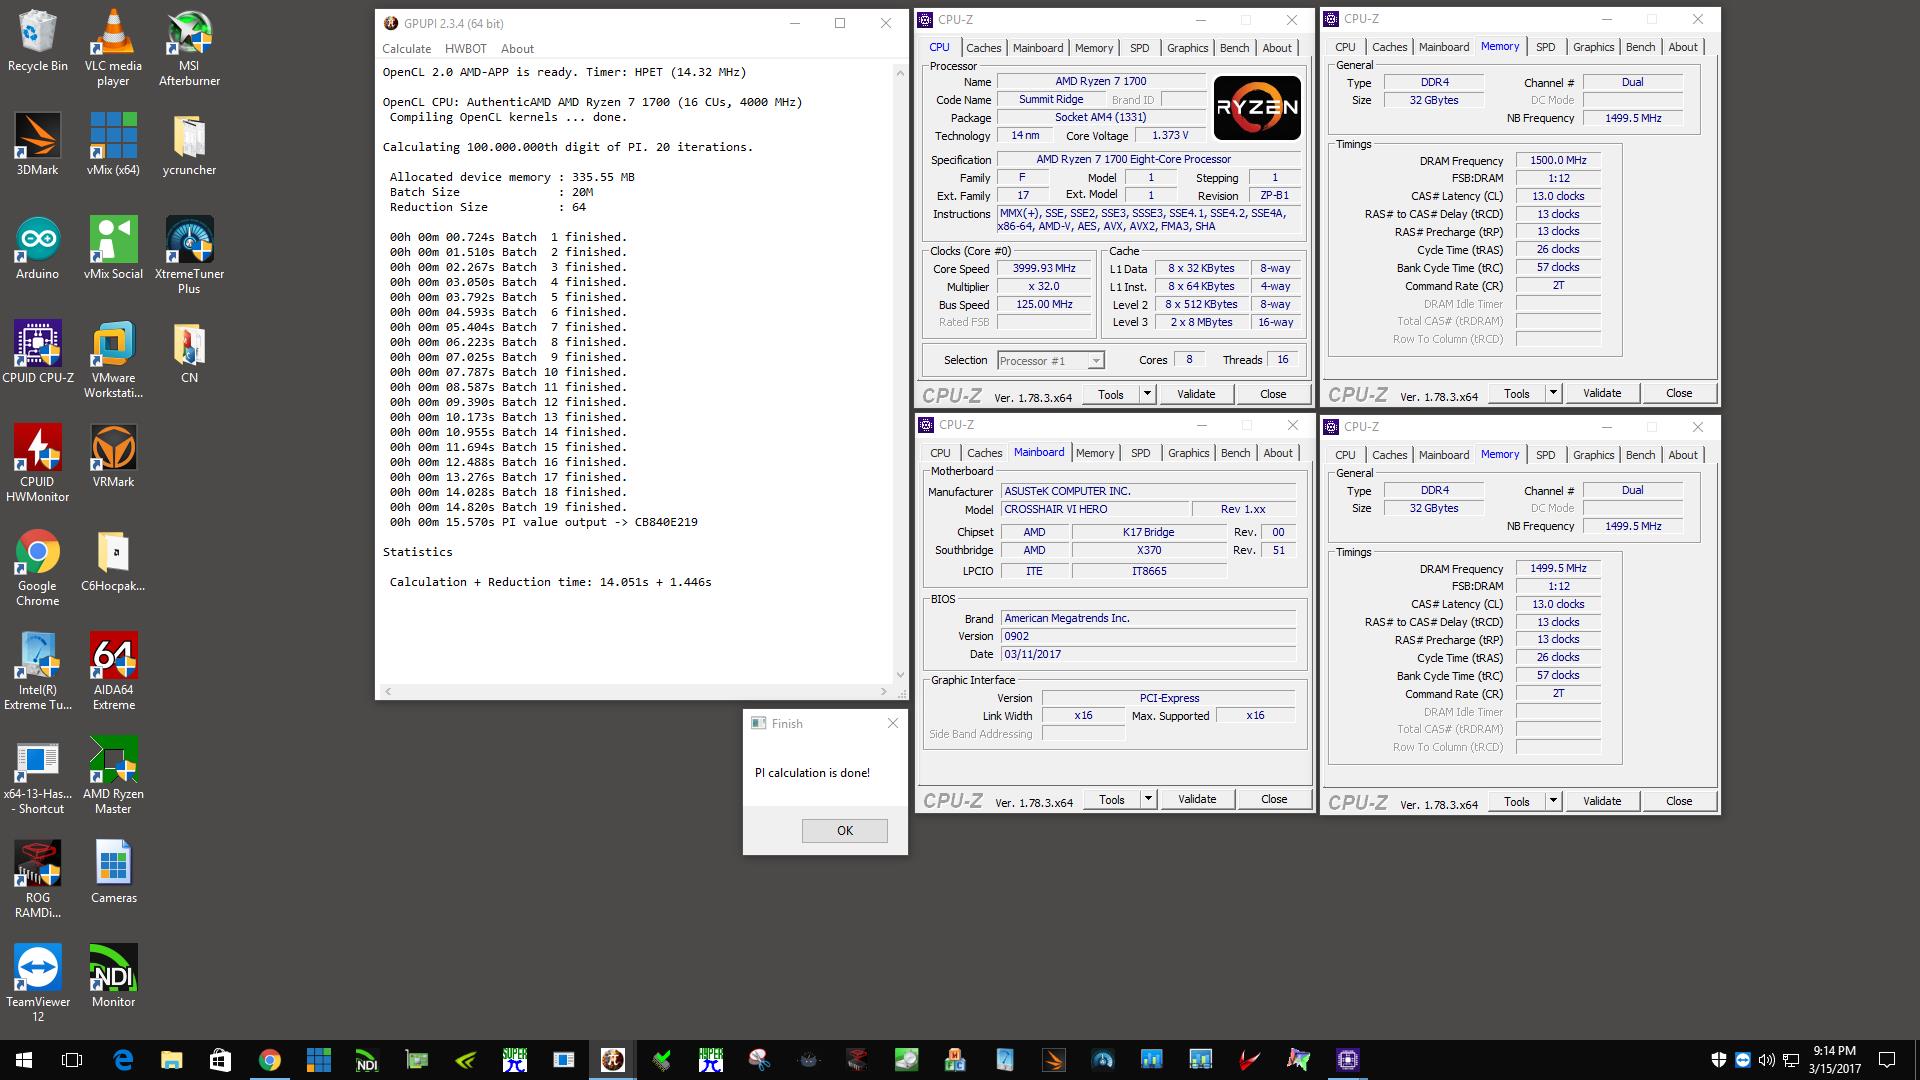Open the Recycle Bin desktop icon

[x=37, y=42]
